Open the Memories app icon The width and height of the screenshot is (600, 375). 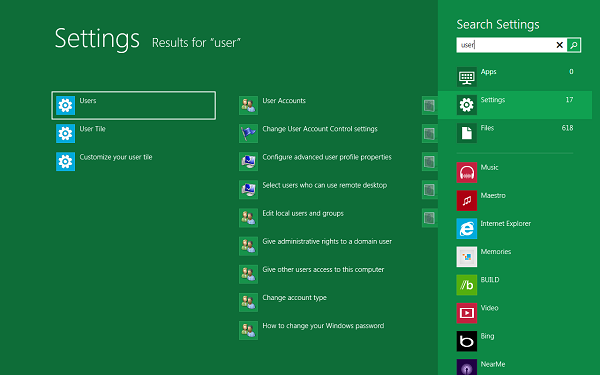tap(466, 257)
